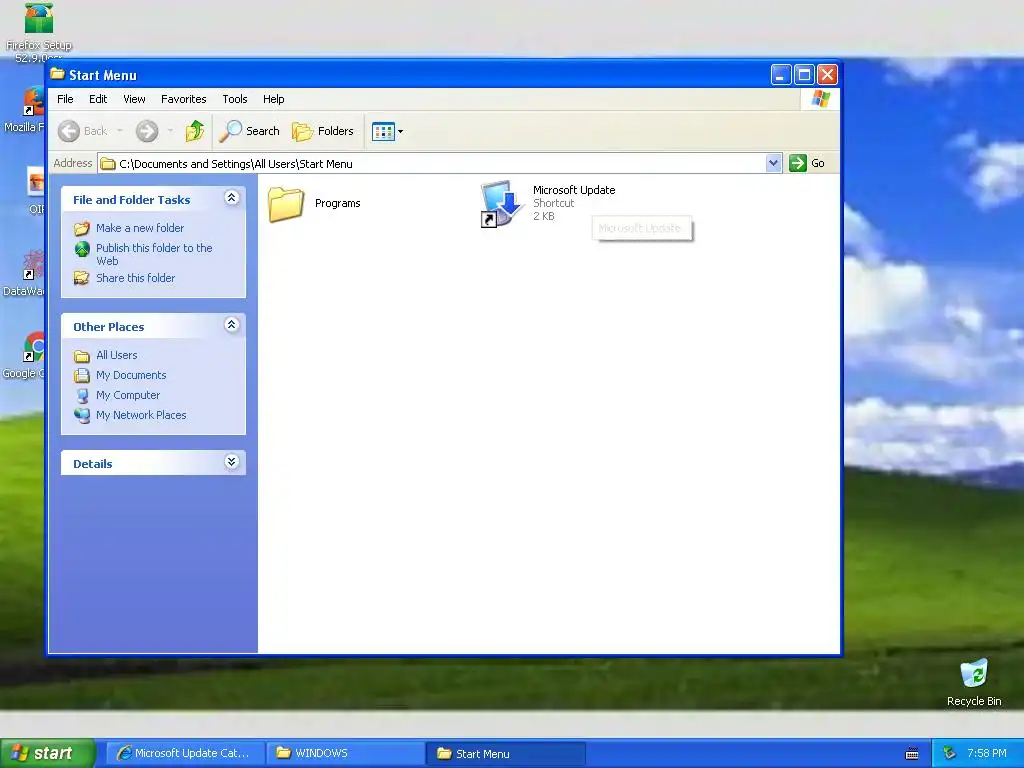
Task: Click the keyboard icon in the taskbar
Action: [912, 754]
